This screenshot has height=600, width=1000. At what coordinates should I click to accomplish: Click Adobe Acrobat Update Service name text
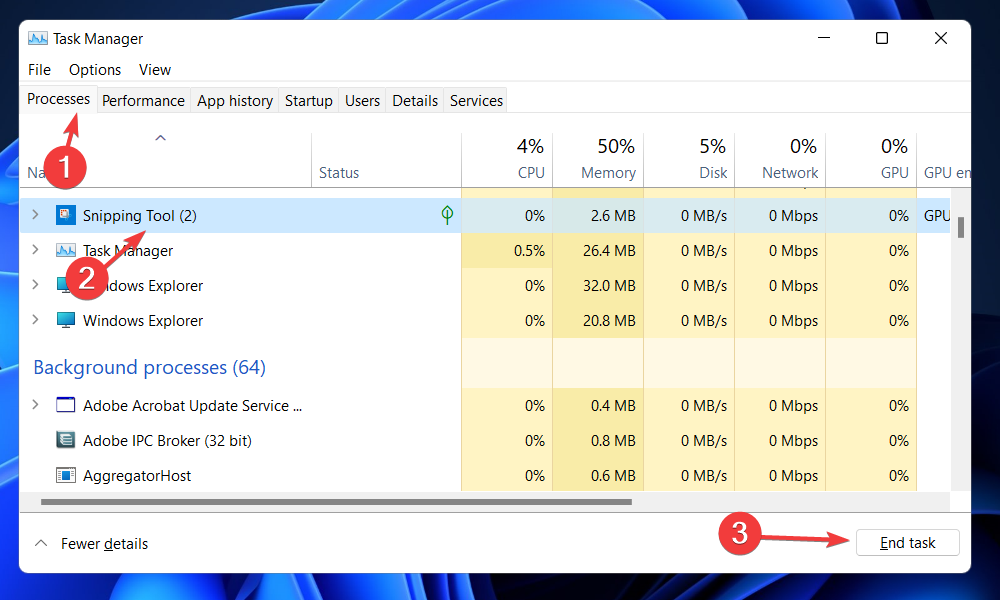pos(193,406)
